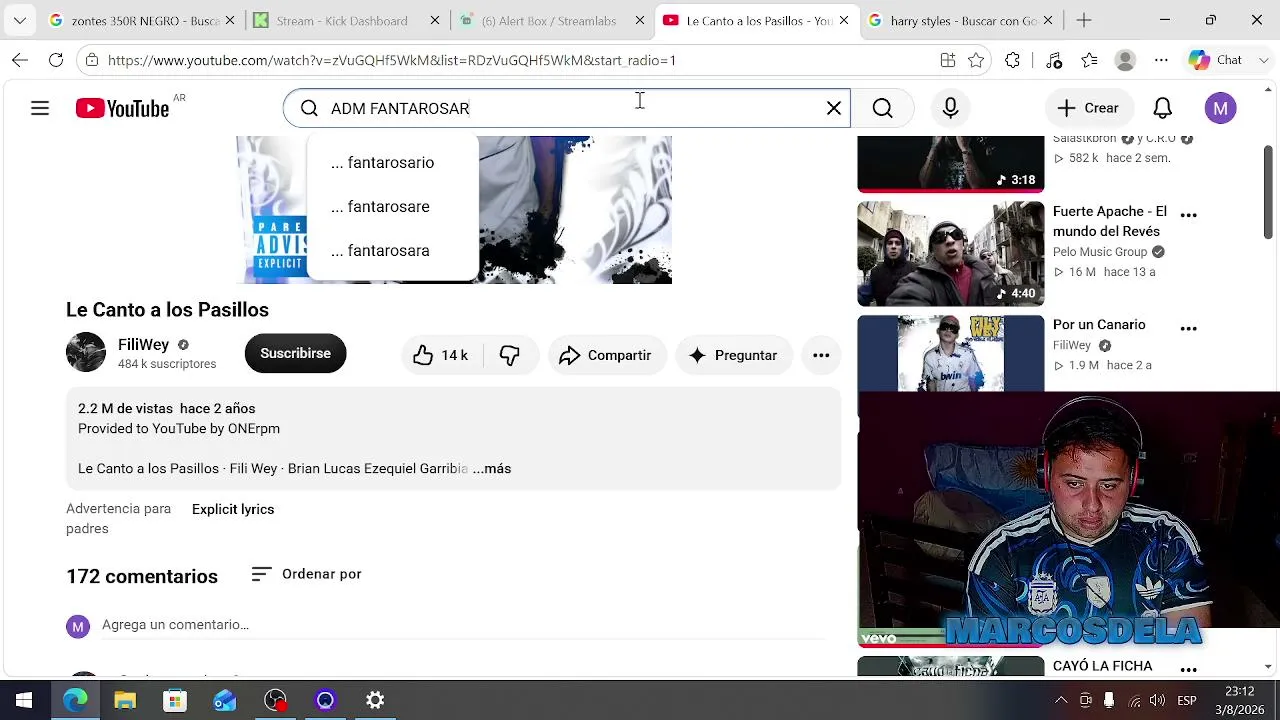Screen dimensions: 1280x720
Task: Open Microsoft Store from the taskbar
Action: point(175,700)
